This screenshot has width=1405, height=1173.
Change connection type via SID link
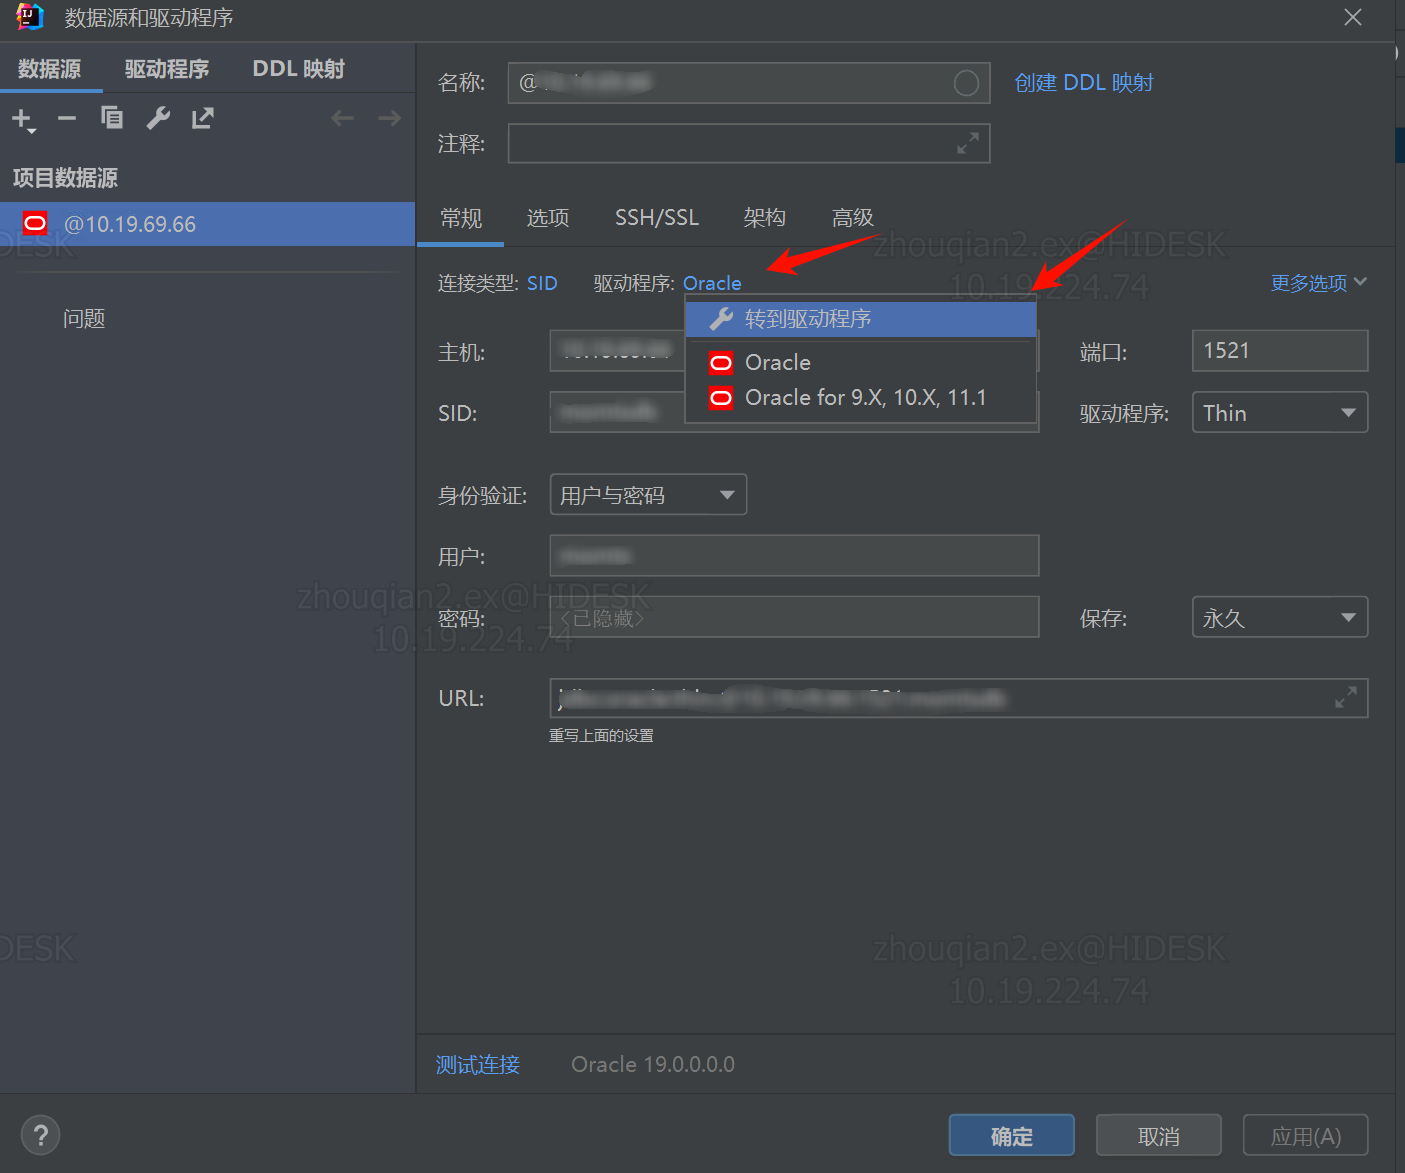[x=542, y=283]
